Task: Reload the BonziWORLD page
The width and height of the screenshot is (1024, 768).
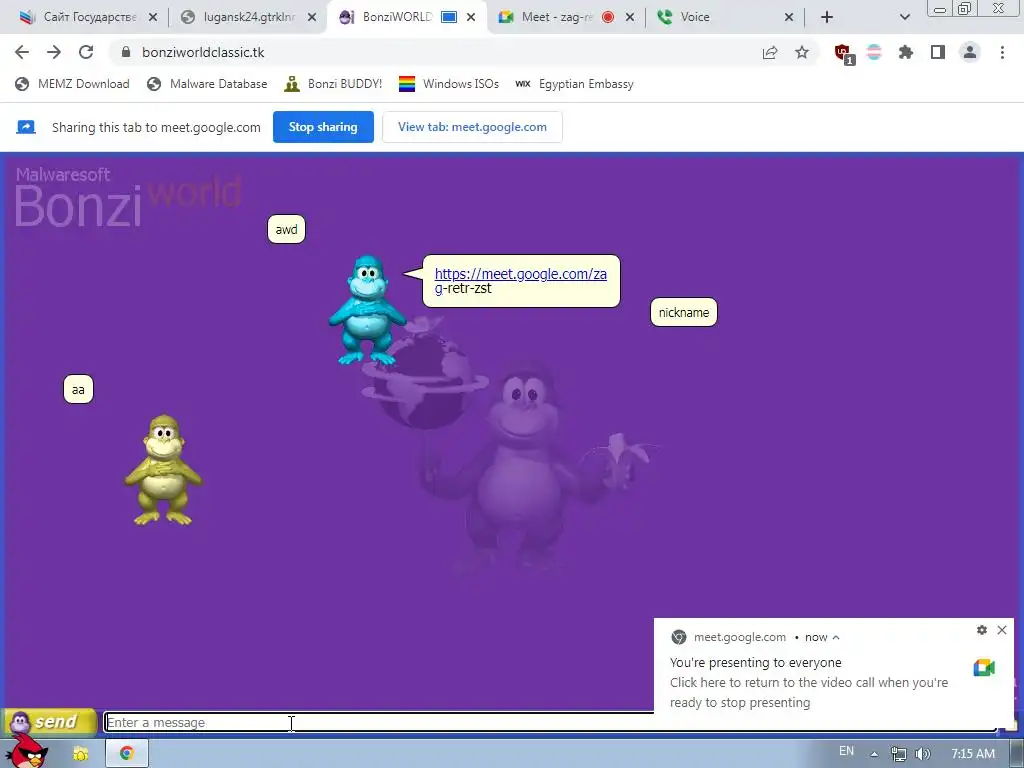Action: [86, 52]
